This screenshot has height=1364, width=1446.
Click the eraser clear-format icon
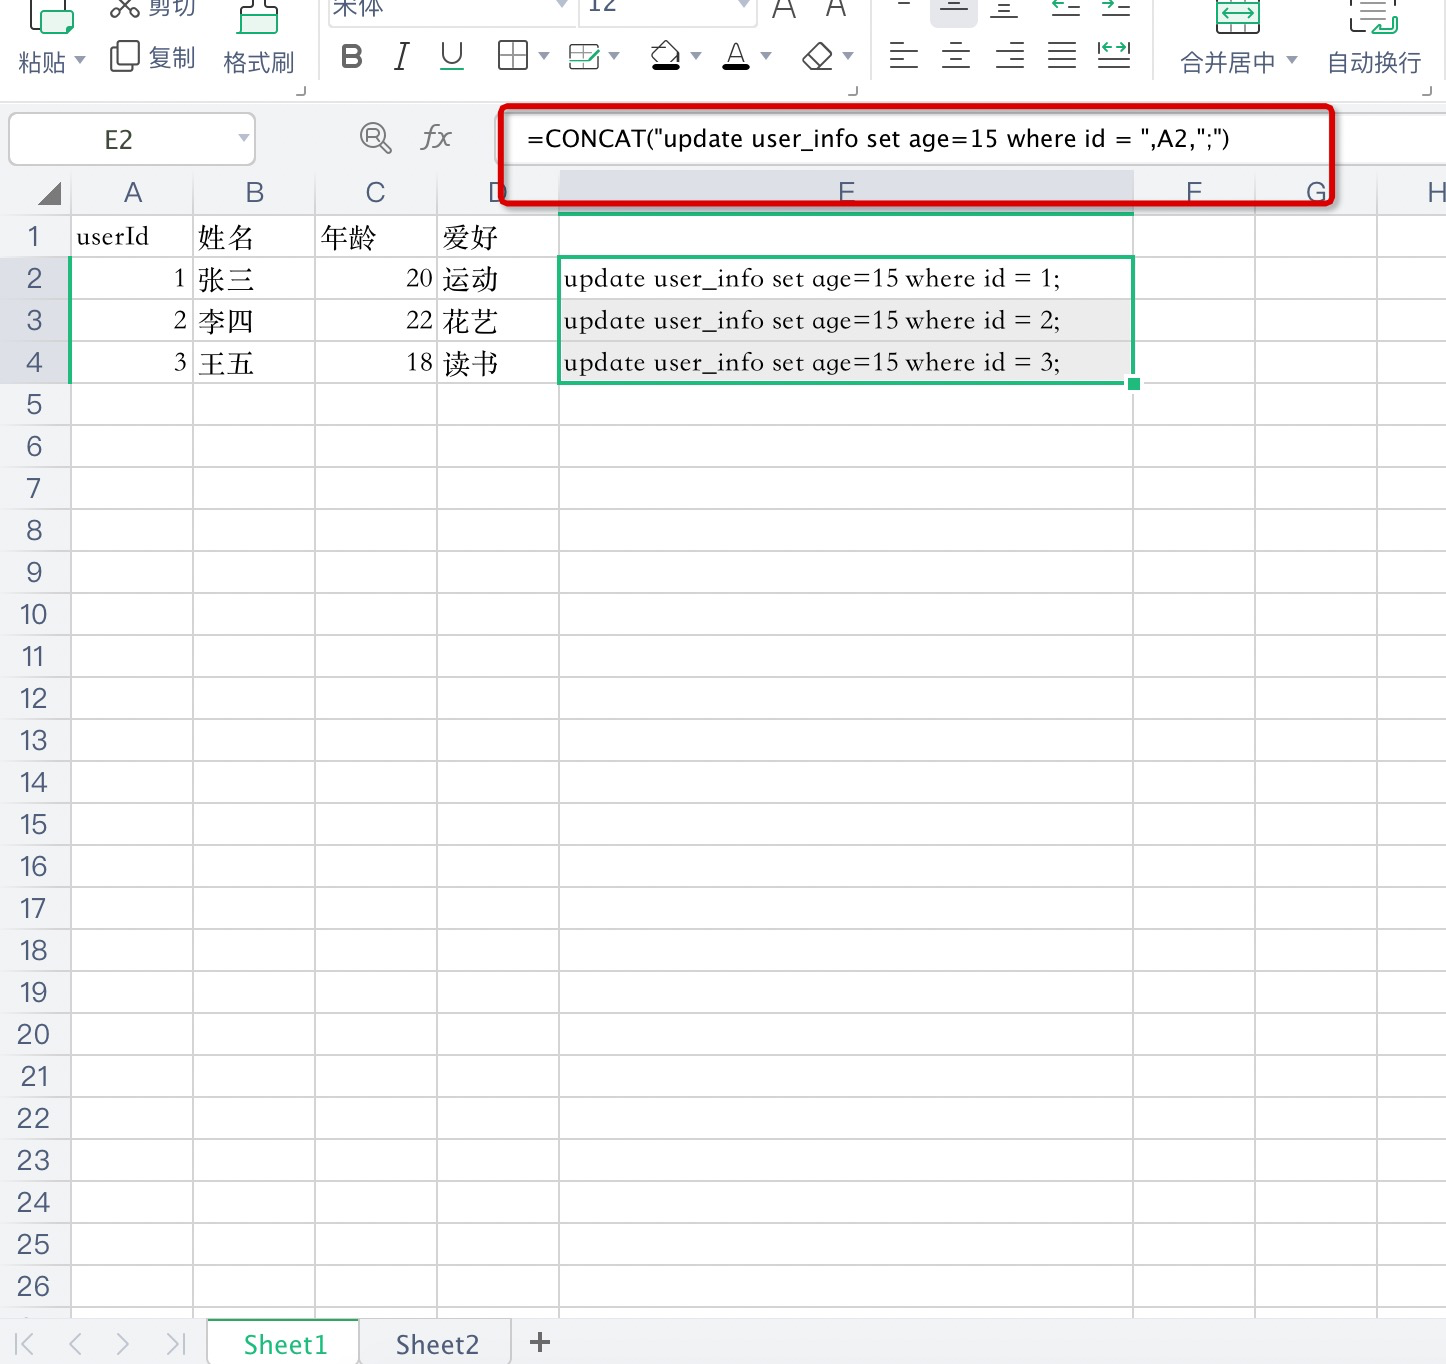[817, 56]
